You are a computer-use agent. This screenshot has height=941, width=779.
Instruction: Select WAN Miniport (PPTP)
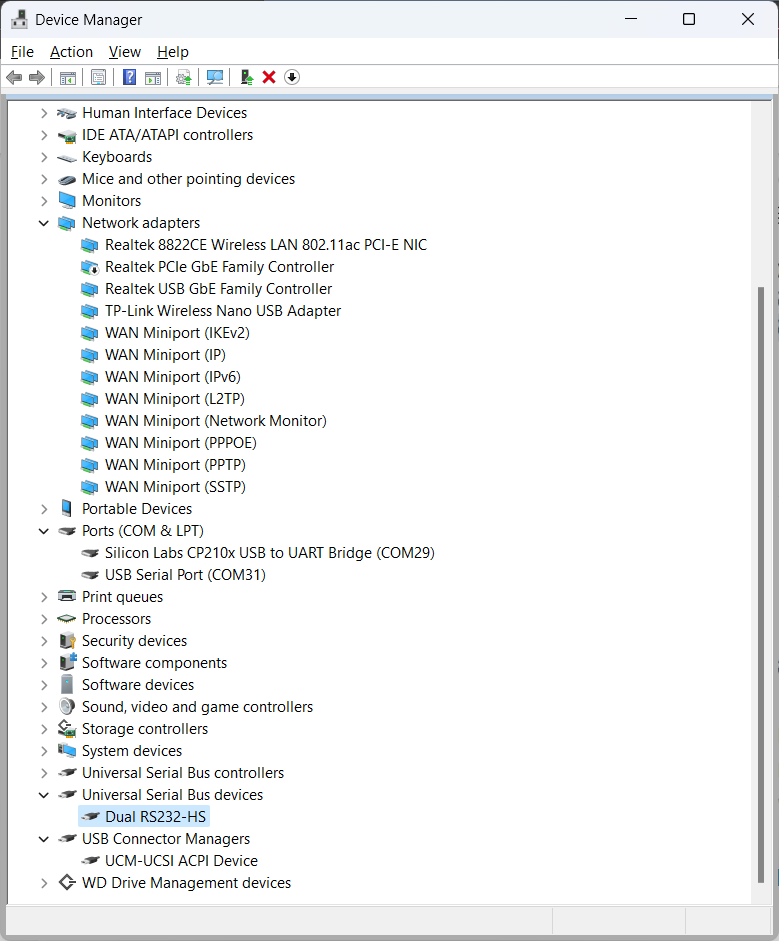(x=175, y=465)
